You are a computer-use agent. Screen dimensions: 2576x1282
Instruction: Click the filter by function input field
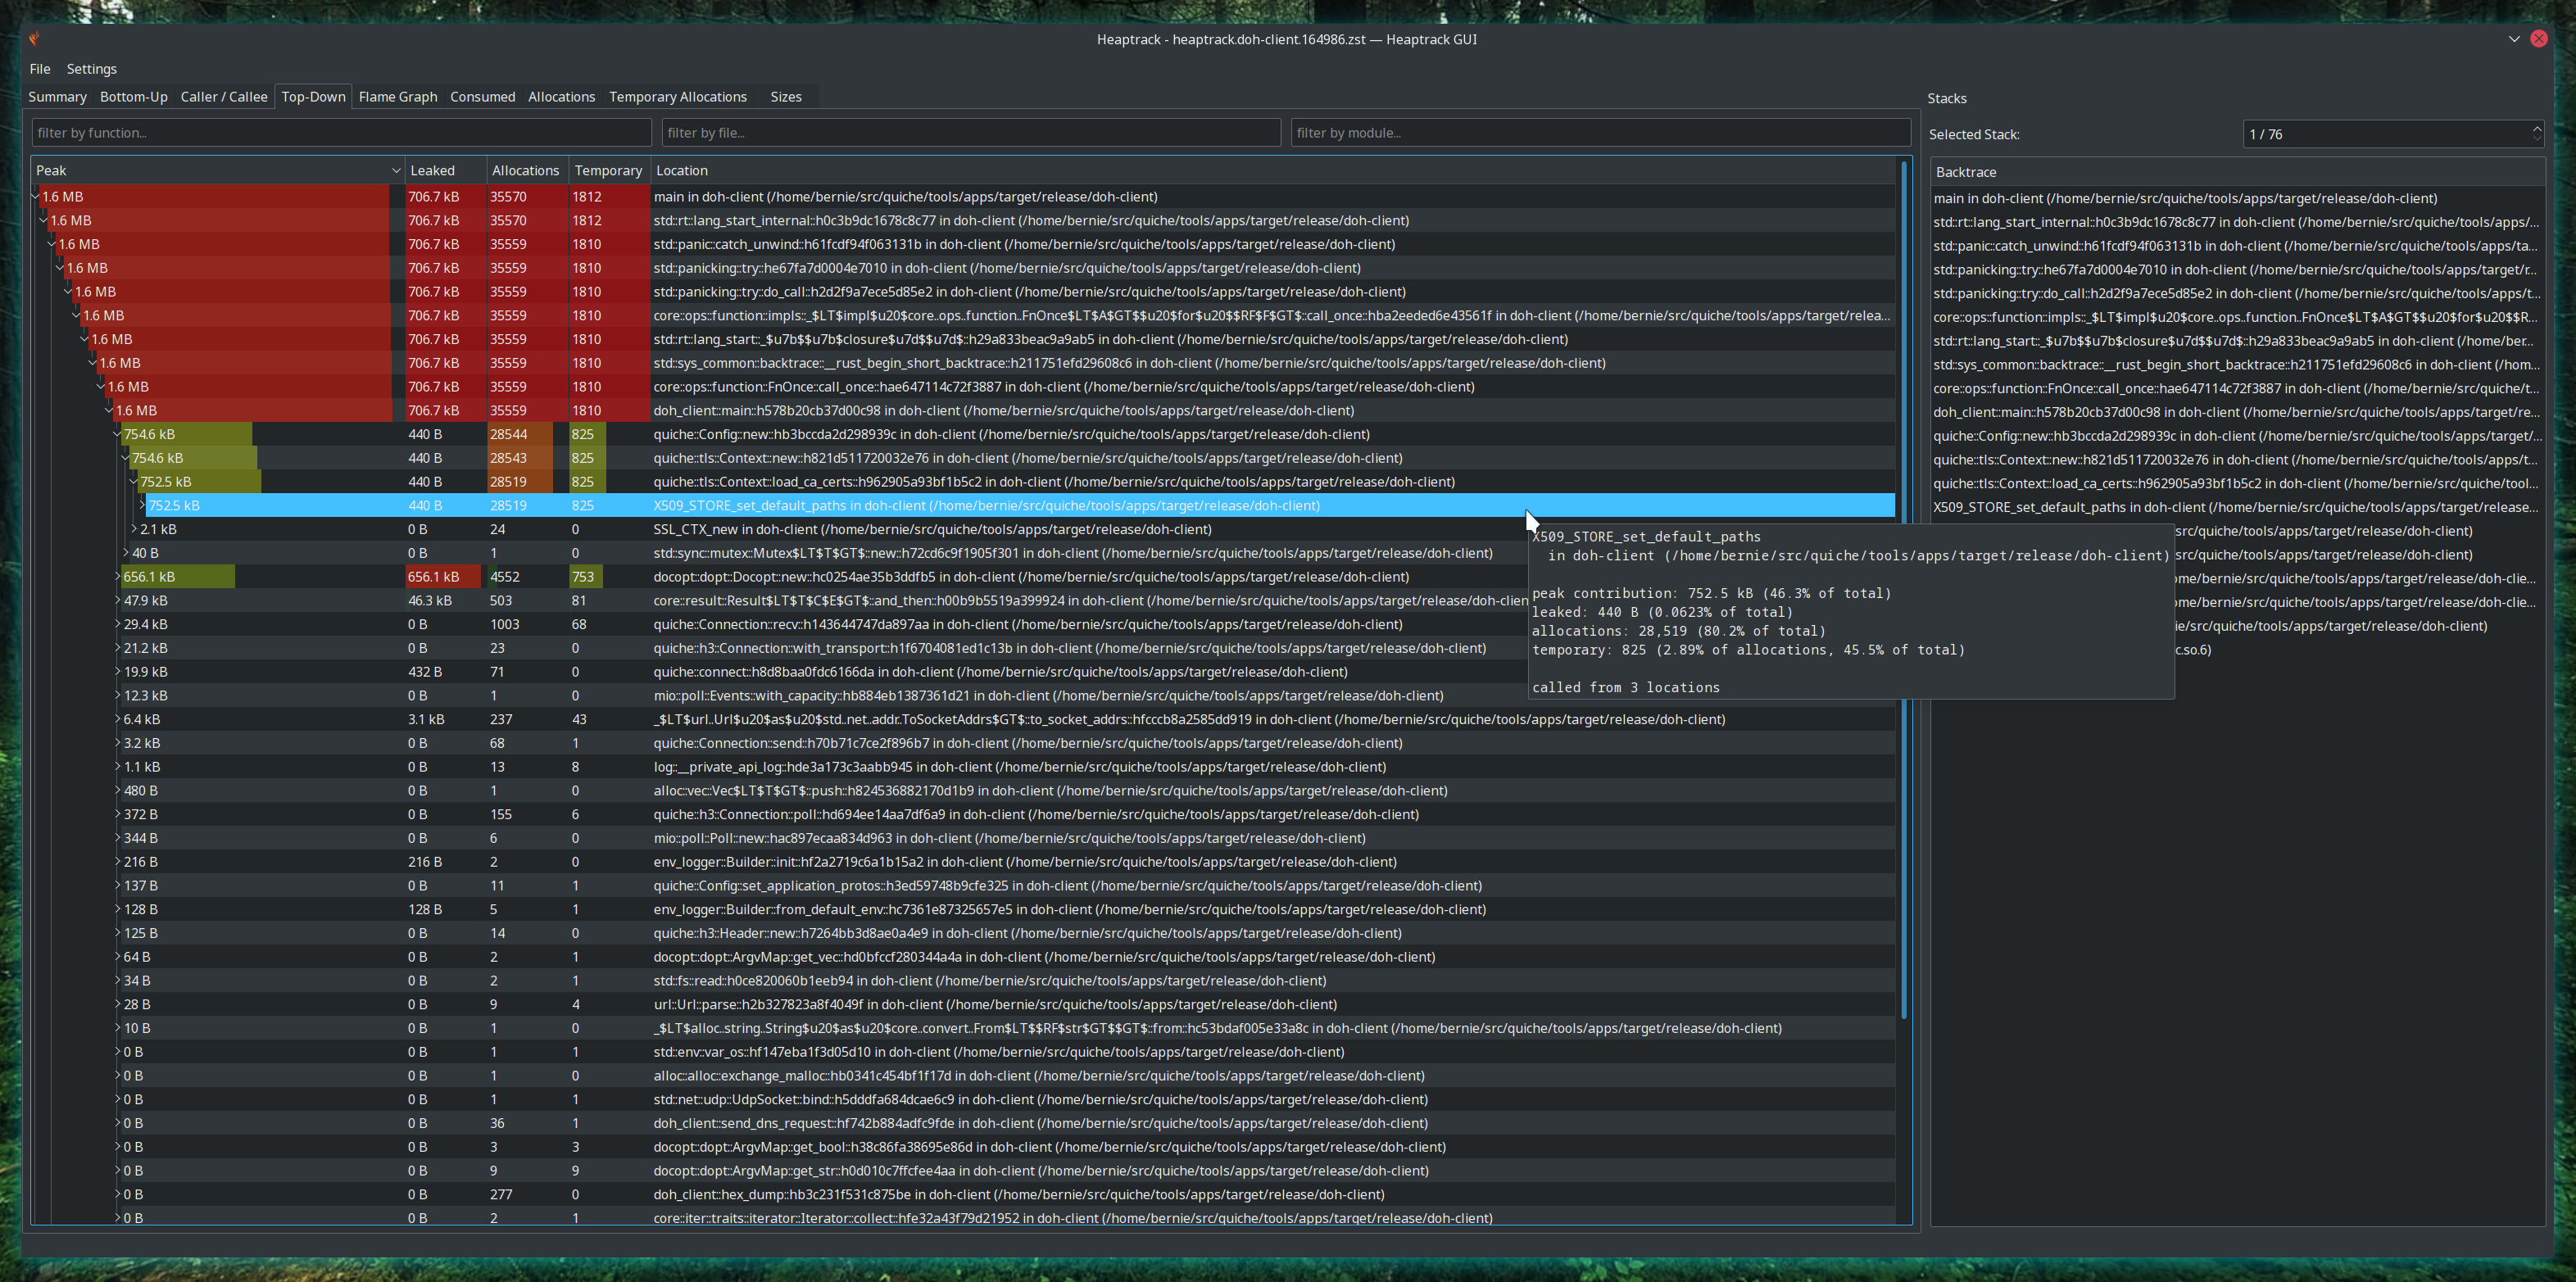point(340,133)
